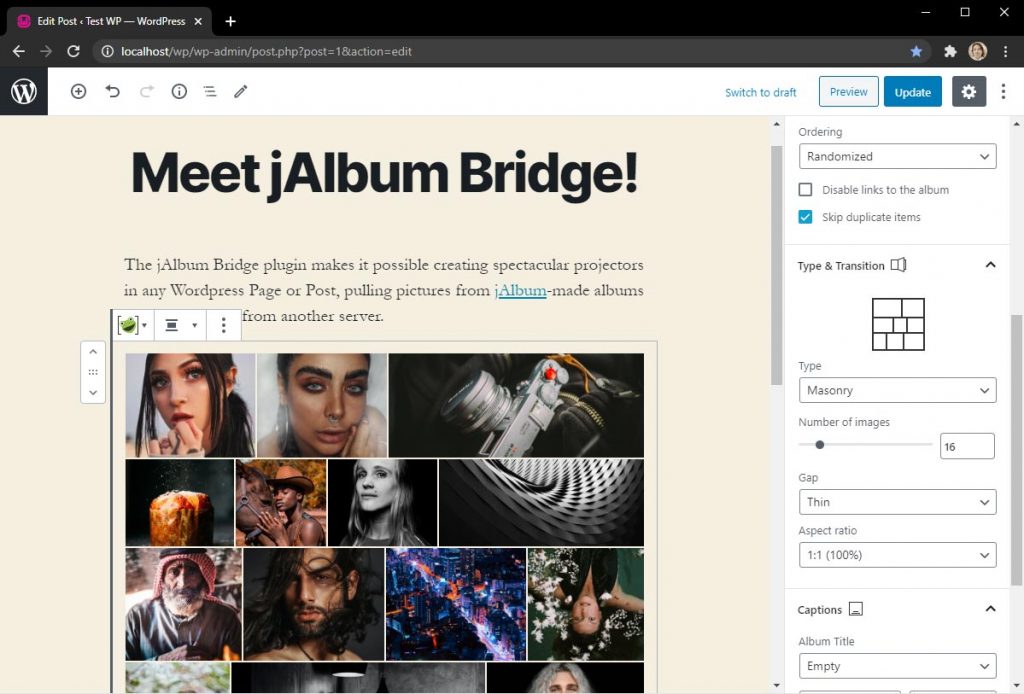Viewport: 1024px width, 694px height.
Task: Go forward in browser history
Action: [46, 52]
